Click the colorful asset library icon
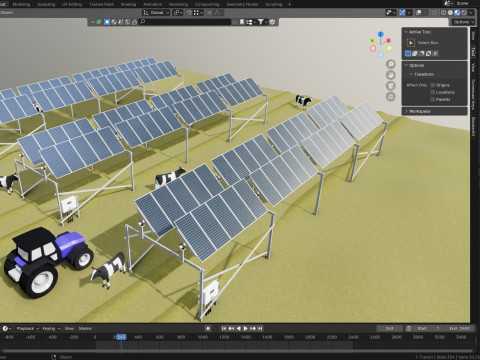480x360 pixels. (x=99, y=22)
